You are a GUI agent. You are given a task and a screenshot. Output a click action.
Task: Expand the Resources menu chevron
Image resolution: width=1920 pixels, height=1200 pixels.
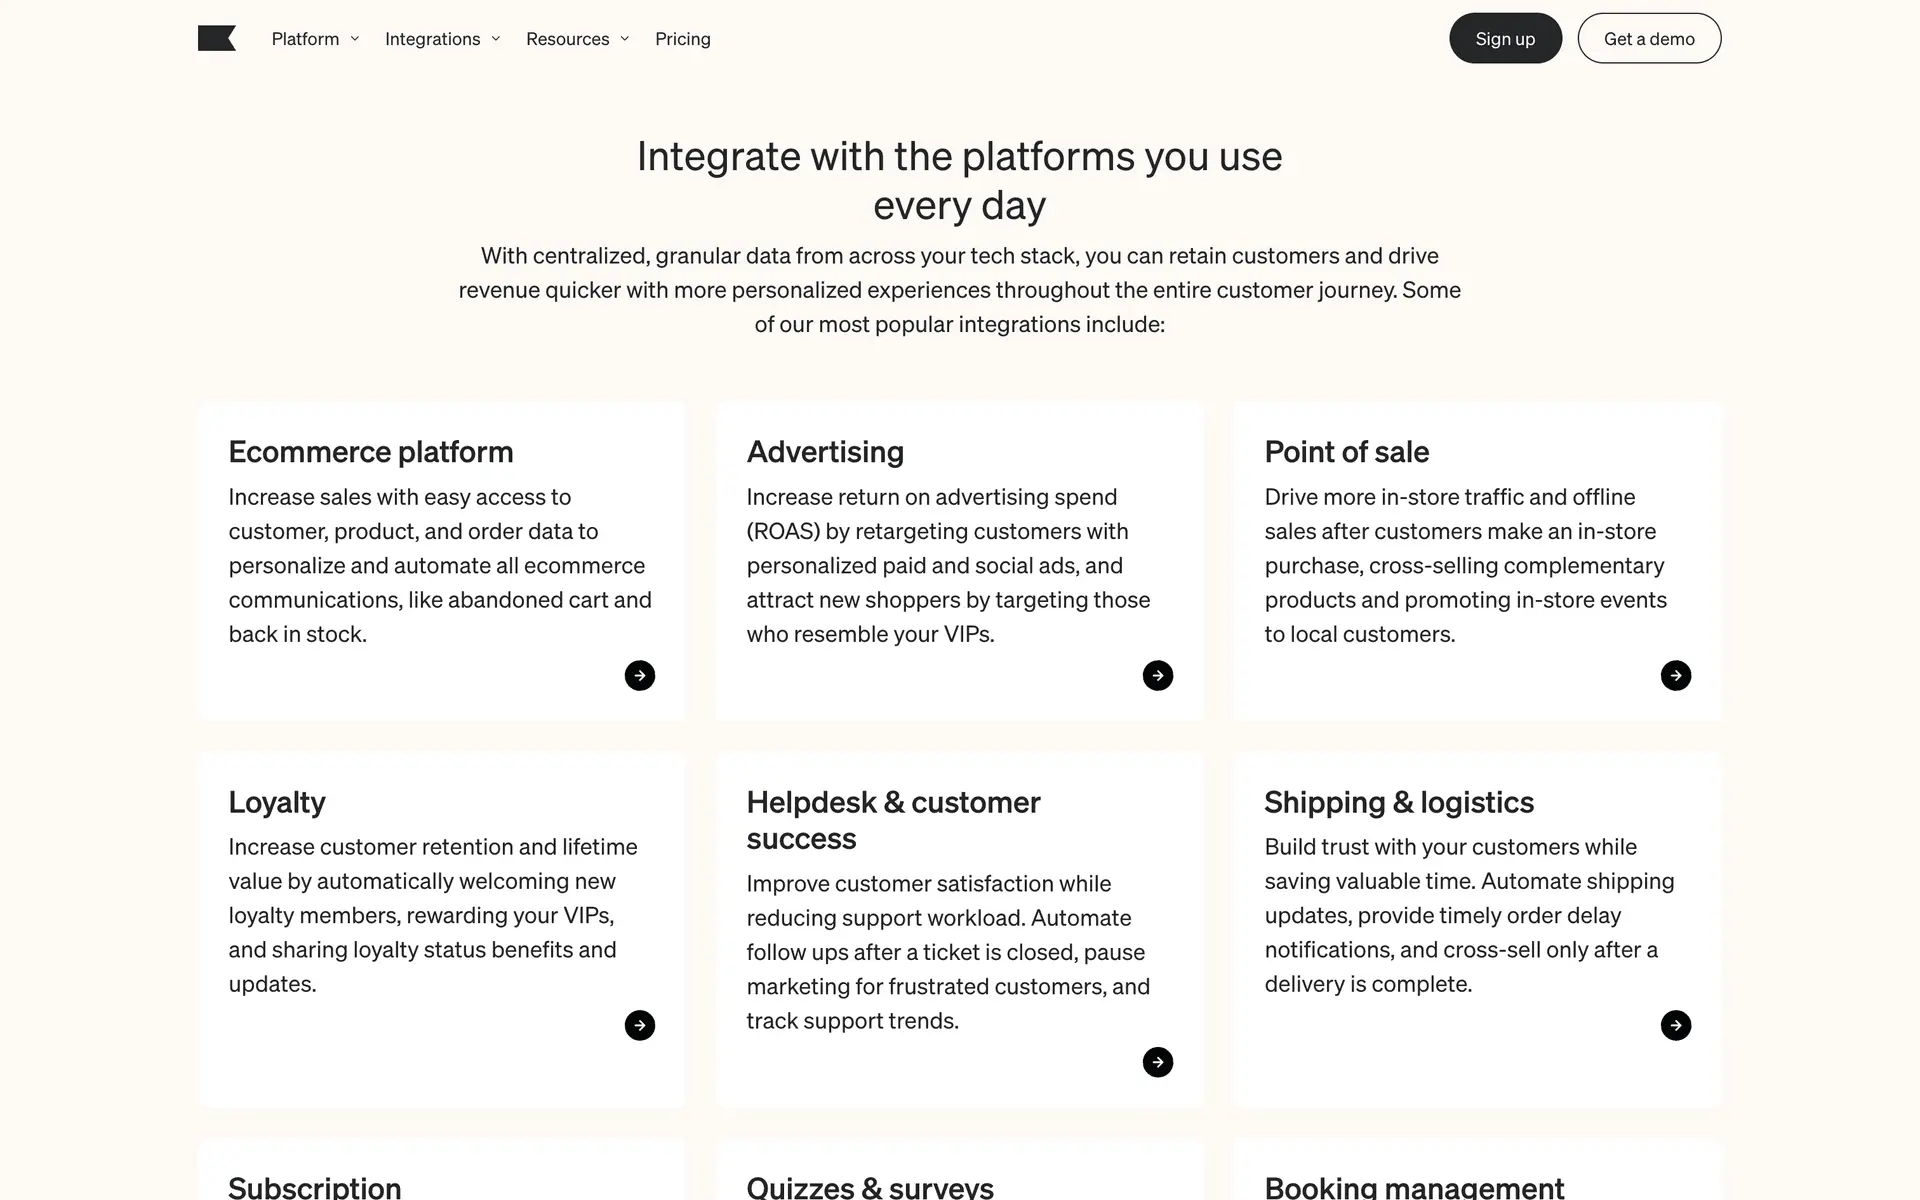[x=625, y=39]
